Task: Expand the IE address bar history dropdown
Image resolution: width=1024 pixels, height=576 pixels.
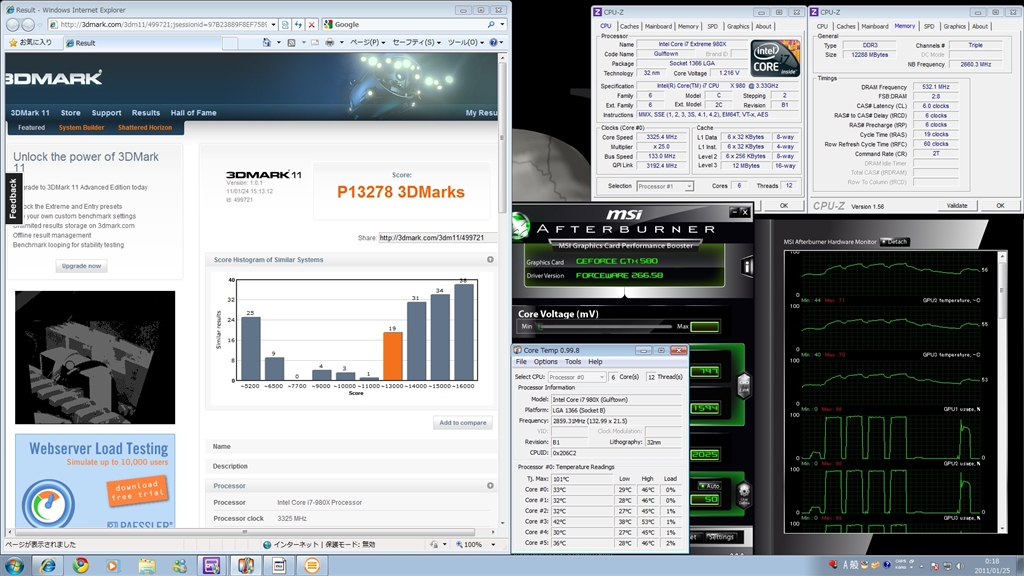Action: 274,24
